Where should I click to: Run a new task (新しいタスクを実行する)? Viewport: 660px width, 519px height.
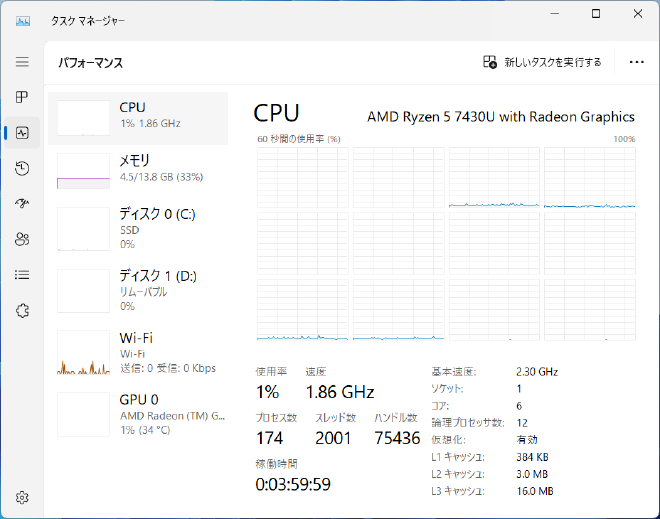click(542, 62)
